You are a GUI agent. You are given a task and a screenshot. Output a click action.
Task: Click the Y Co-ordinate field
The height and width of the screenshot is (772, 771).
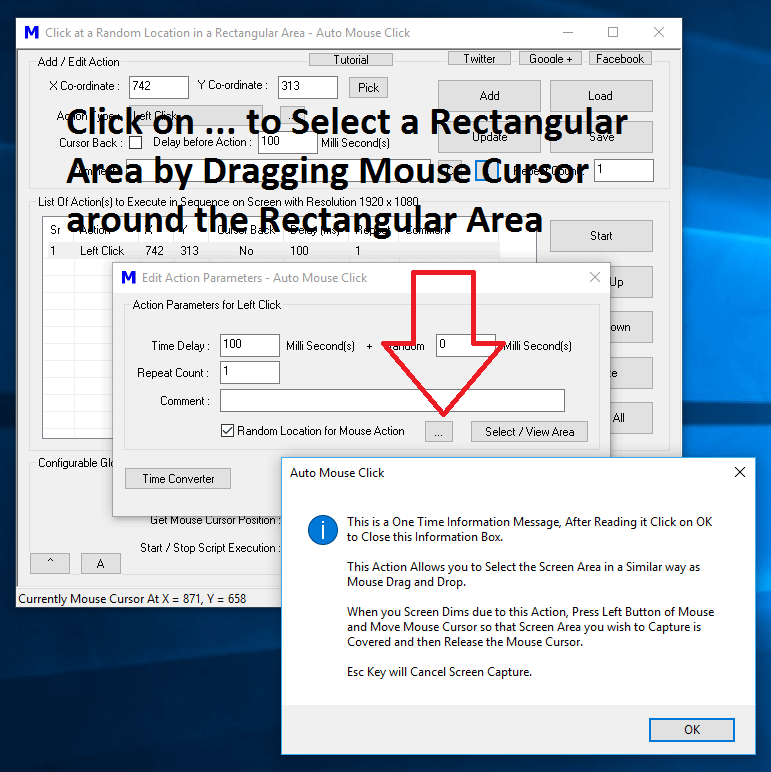coord(308,87)
